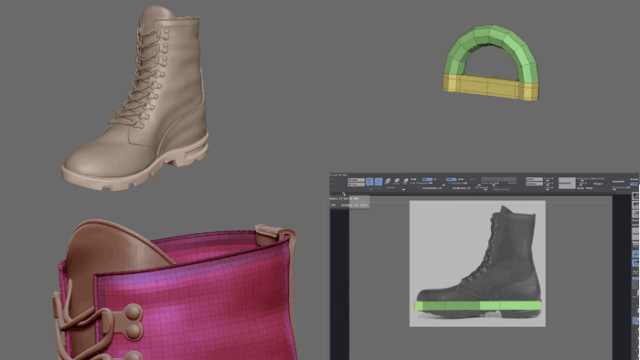Select the Move transform icon
This screenshot has width=640, height=360.
coord(387,182)
